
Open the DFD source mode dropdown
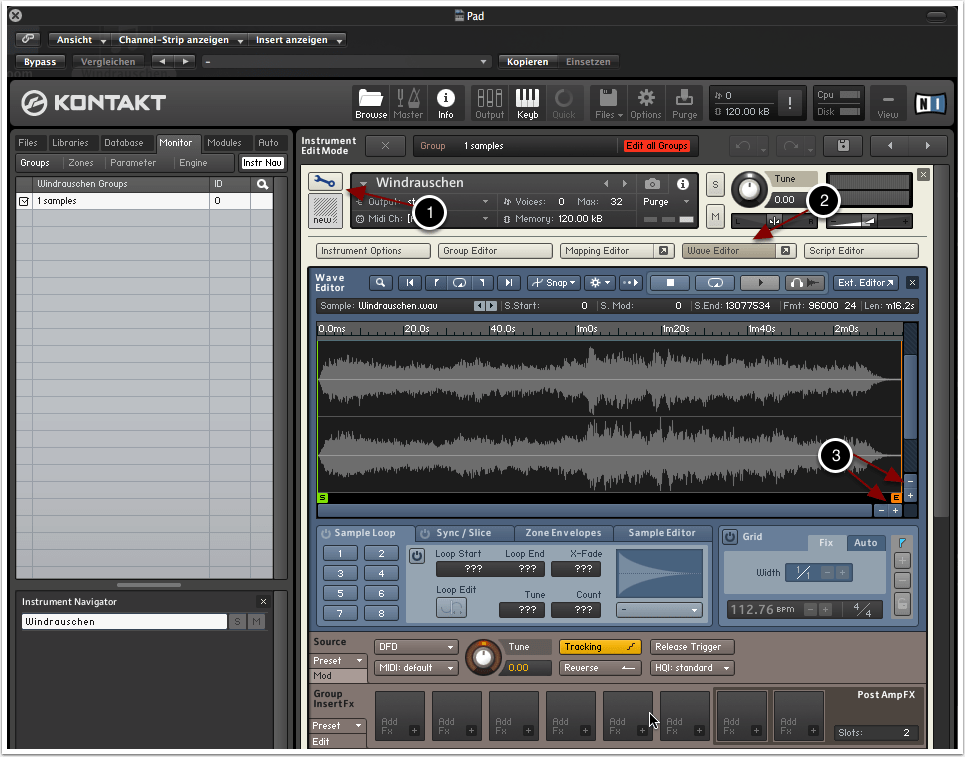[415, 647]
